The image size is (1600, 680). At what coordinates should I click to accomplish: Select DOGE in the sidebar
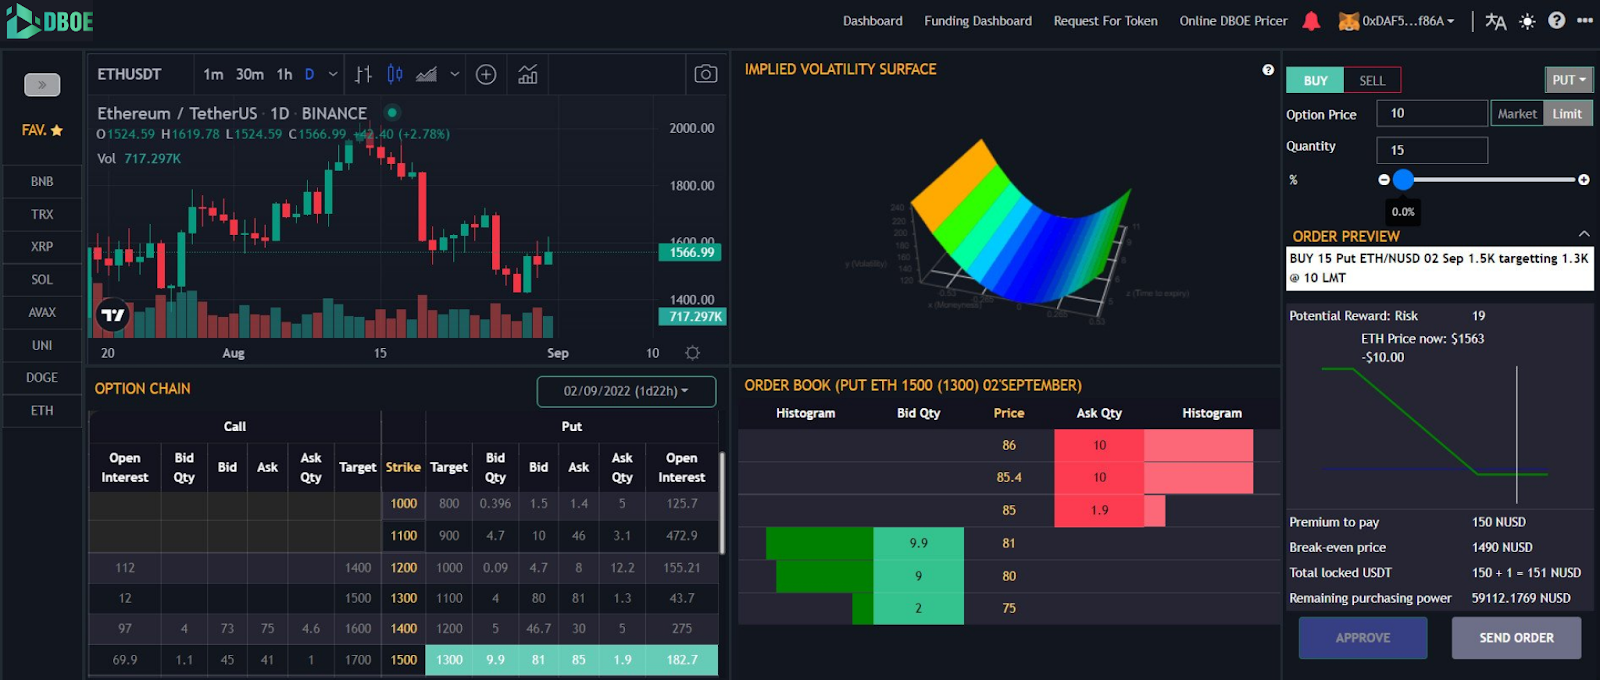tap(42, 378)
